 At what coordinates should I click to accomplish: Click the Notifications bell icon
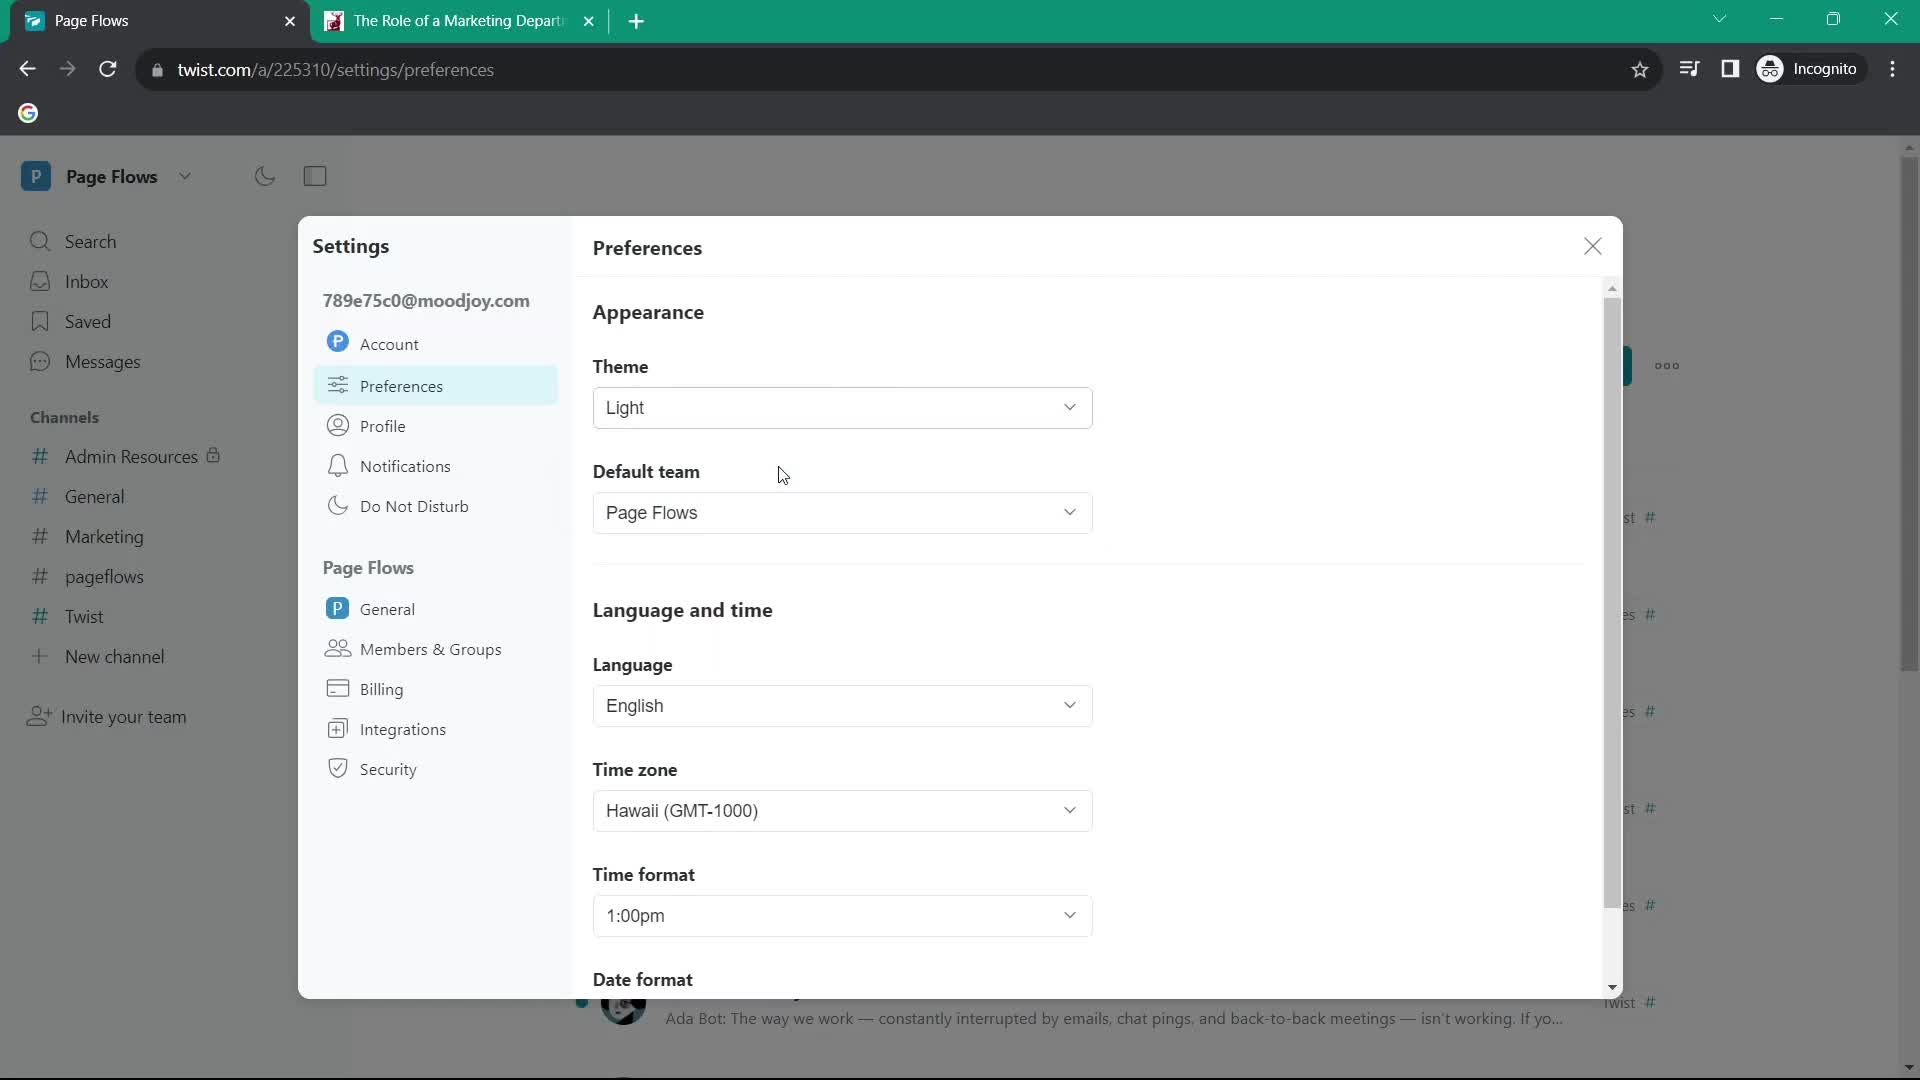tap(338, 465)
